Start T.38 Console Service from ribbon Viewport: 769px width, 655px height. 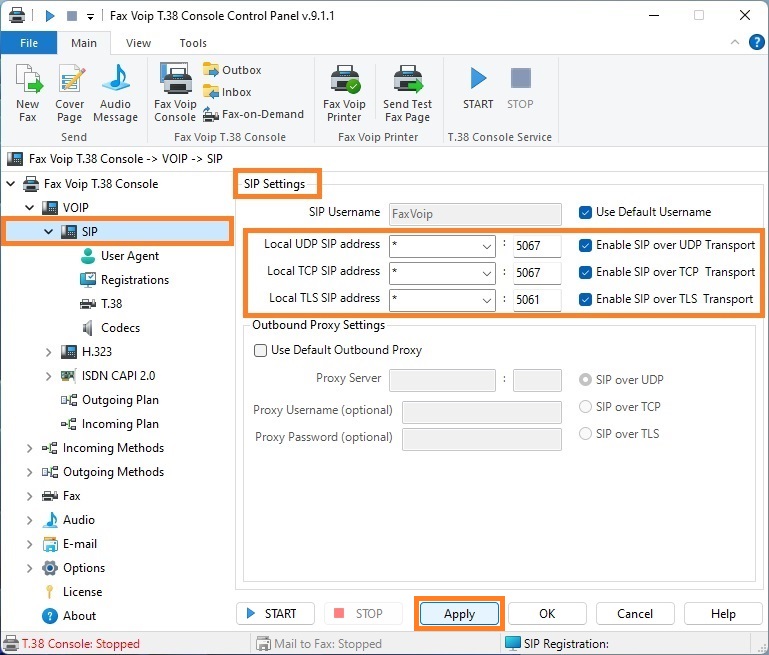point(478,89)
